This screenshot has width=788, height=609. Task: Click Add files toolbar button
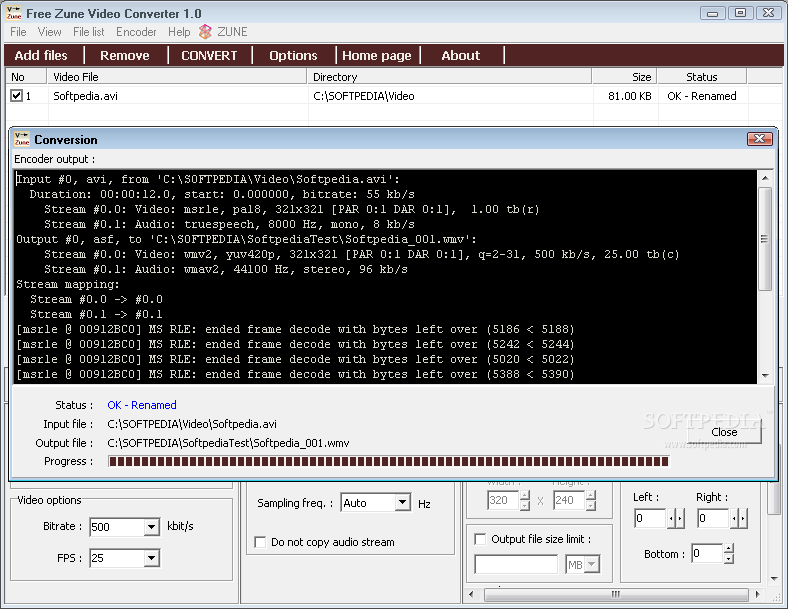[x=41, y=55]
